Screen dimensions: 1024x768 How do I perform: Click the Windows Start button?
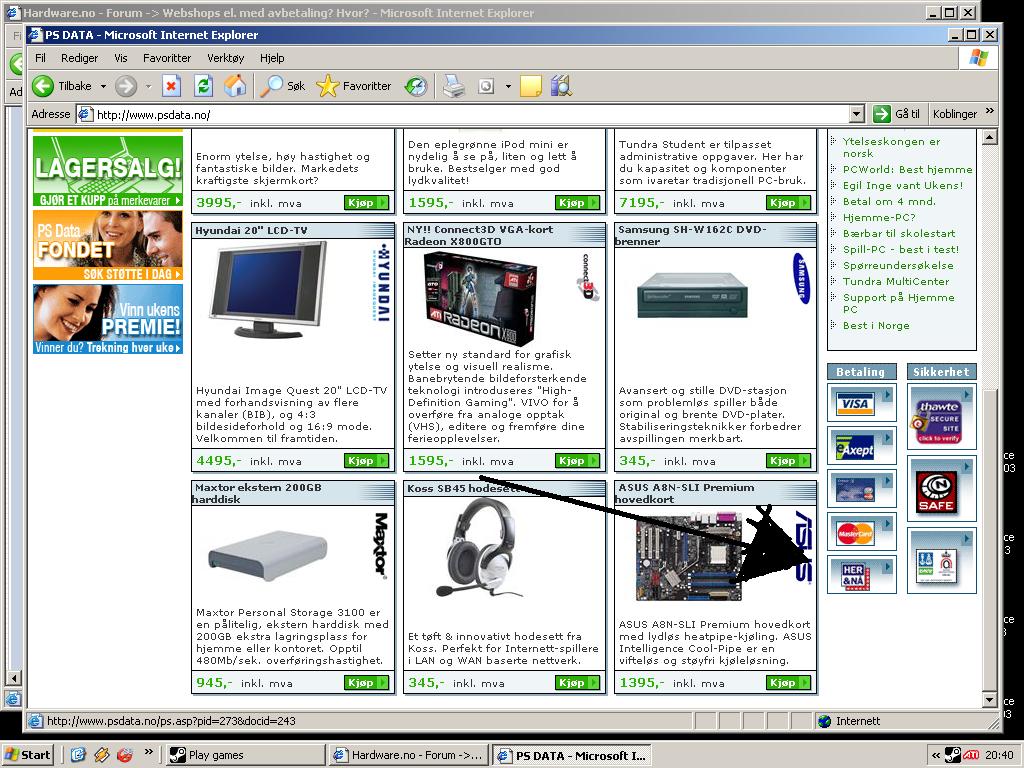coord(27,755)
